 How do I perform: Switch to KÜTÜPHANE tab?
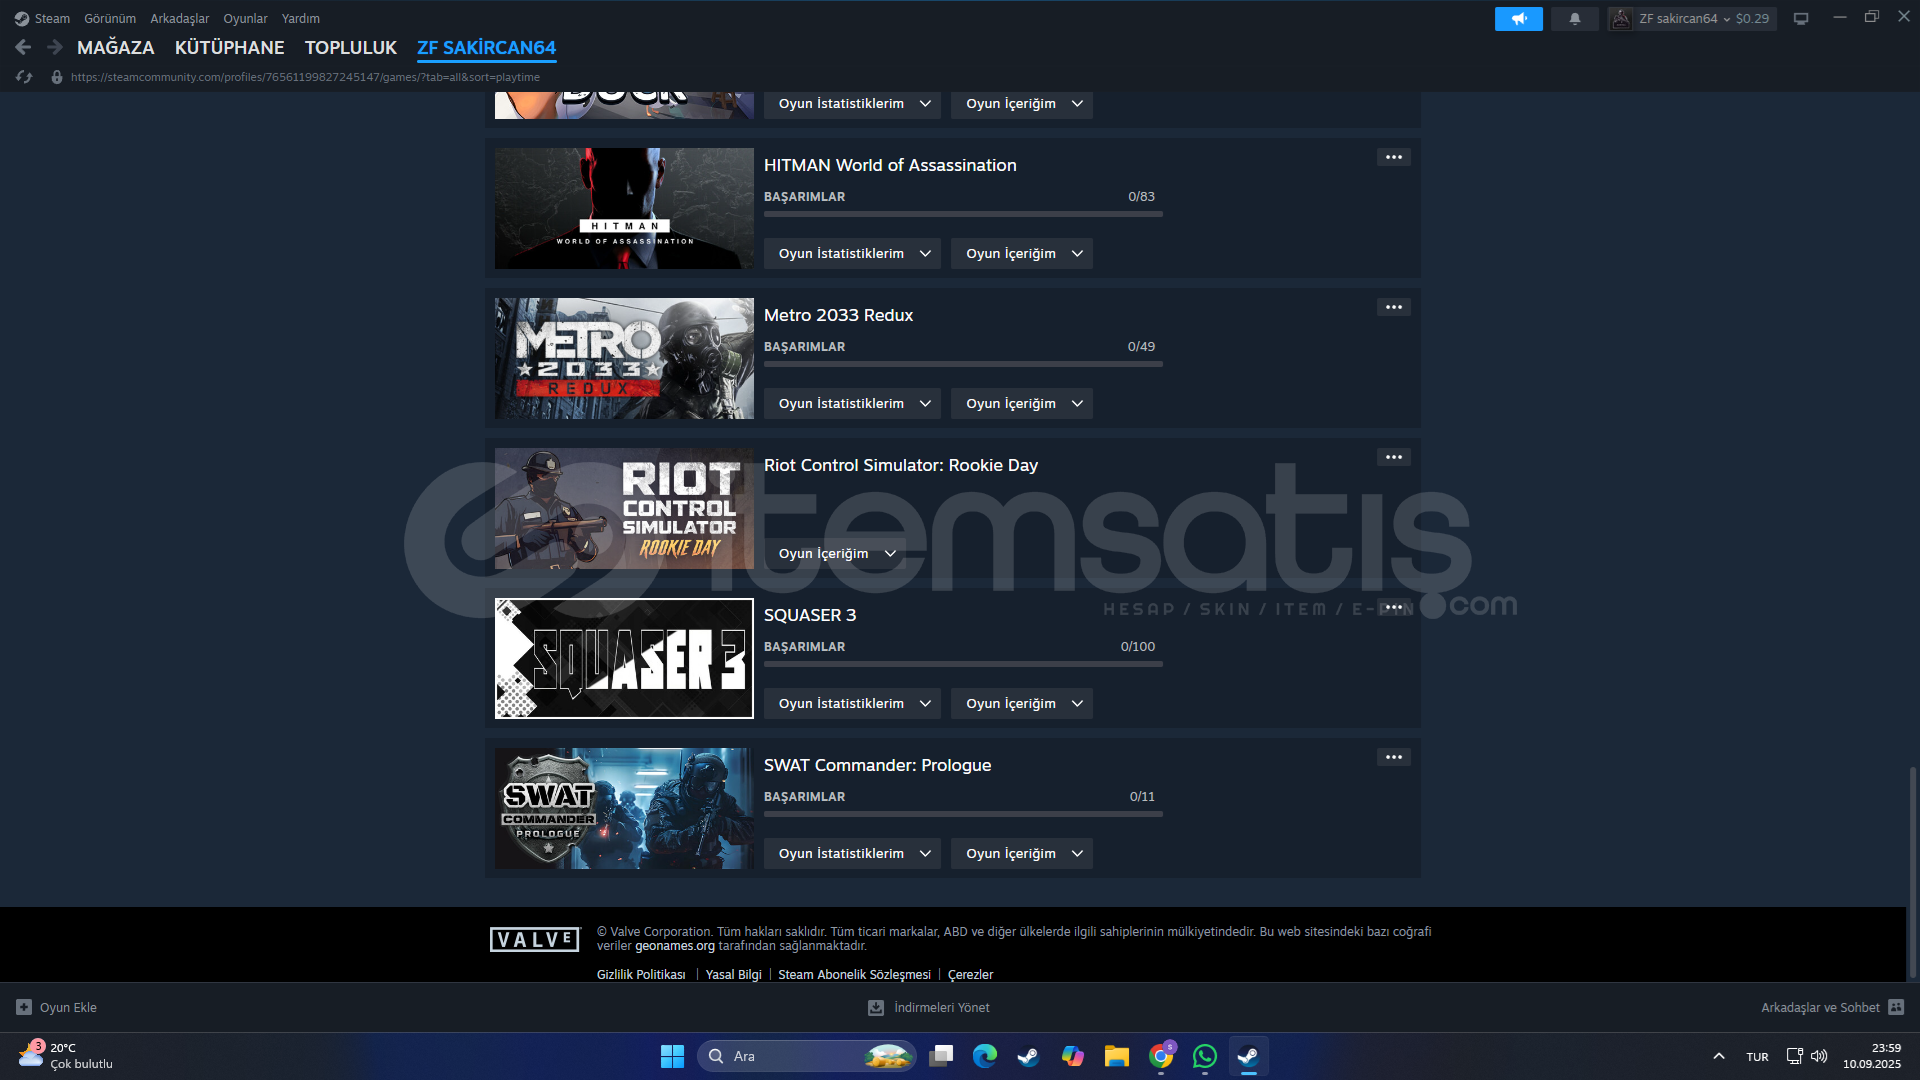(x=230, y=47)
